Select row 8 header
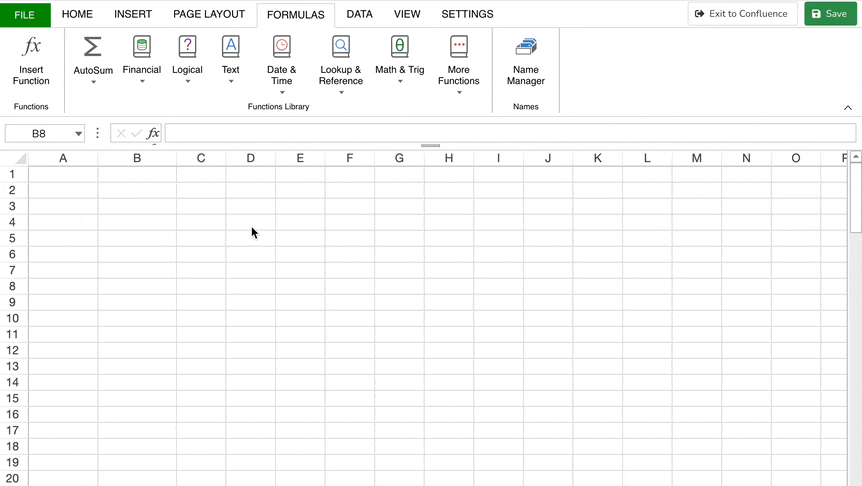Image resolution: width=862 pixels, height=486 pixels. pyautogui.click(x=13, y=286)
